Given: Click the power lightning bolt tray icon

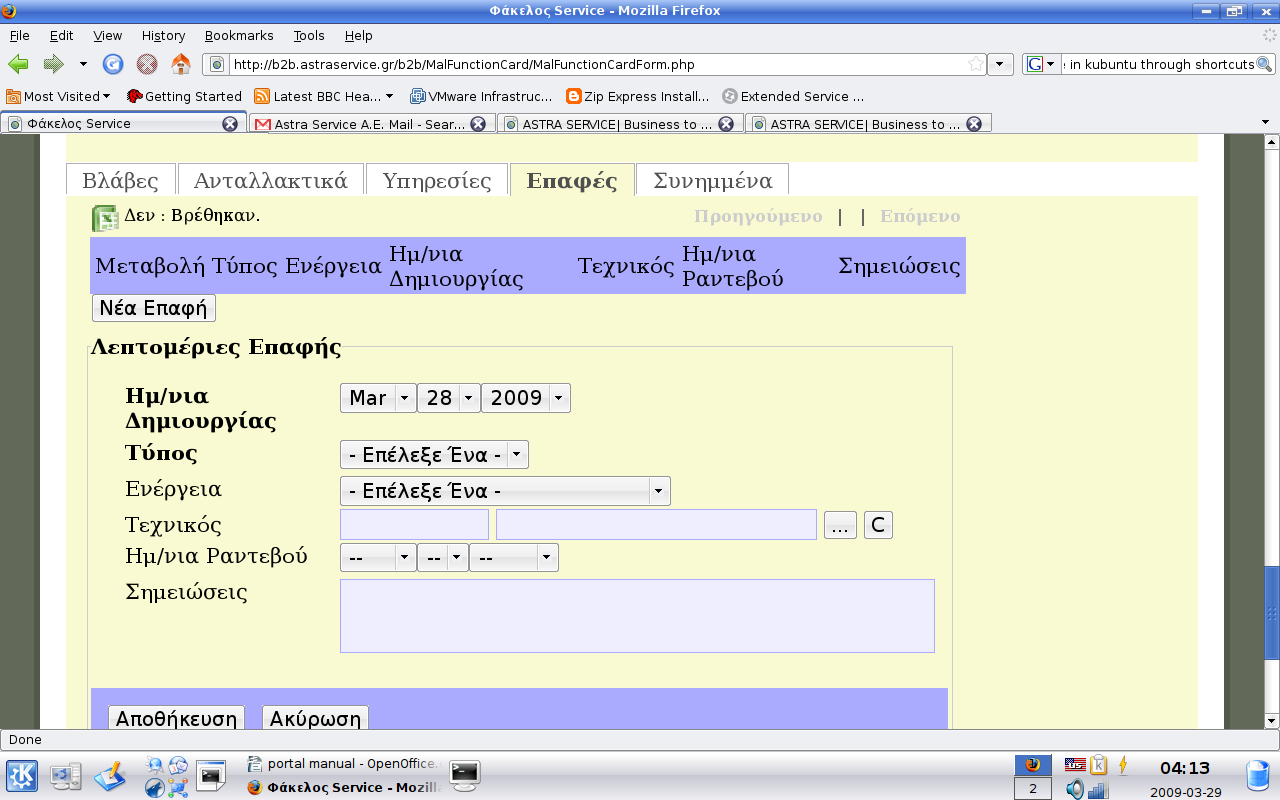Looking at the screenshot, I should click(x=1122, y=765).
